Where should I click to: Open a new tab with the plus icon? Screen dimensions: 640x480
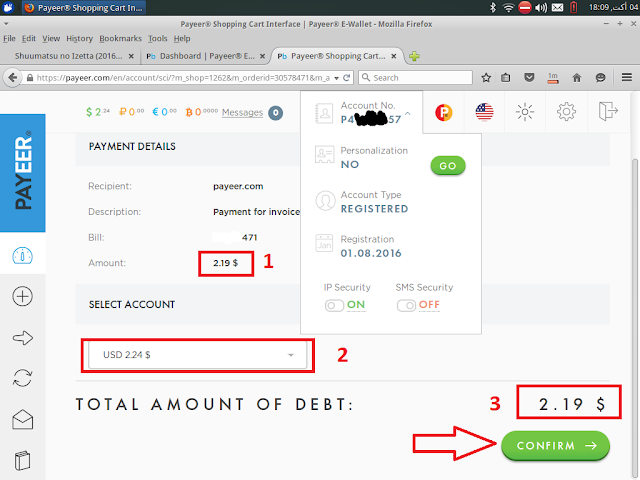click(x=414, y=56)
